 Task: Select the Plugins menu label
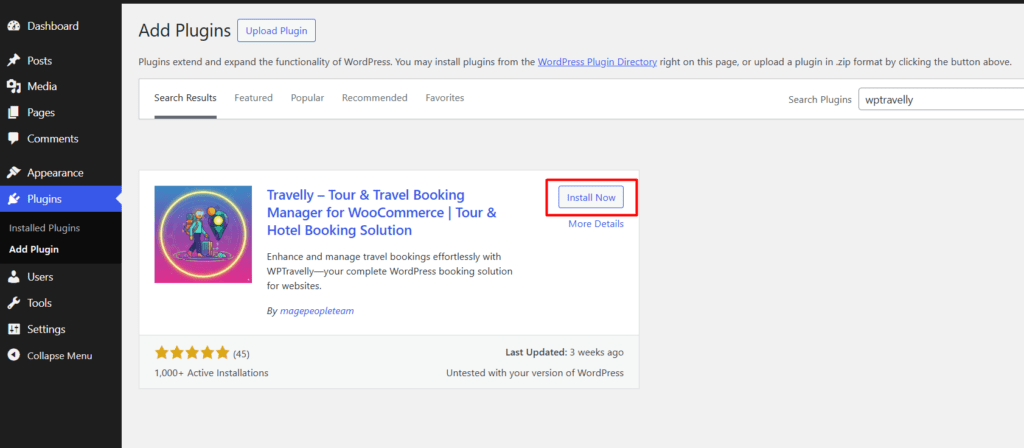tap(44, 199)
